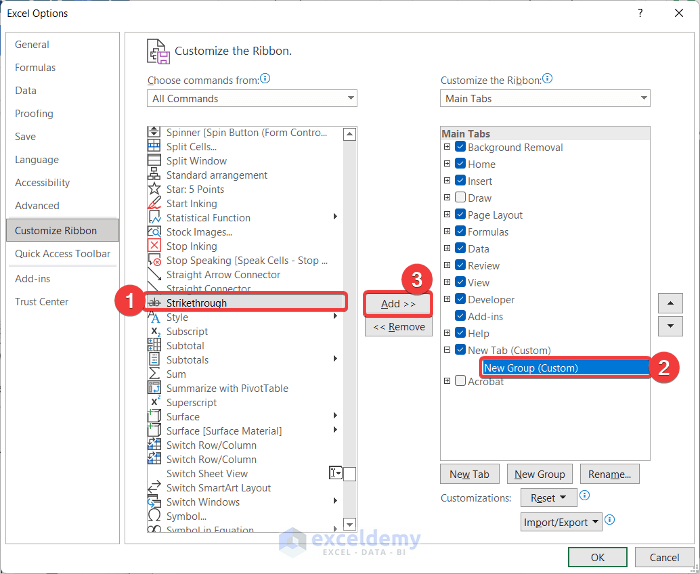The image size is (700, 574).
Task: Click the Subtotals icon
Action: point(154,359)
